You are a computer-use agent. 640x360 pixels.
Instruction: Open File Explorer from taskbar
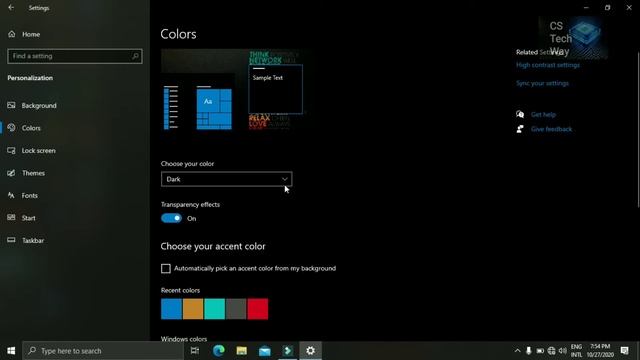point(242,351)
